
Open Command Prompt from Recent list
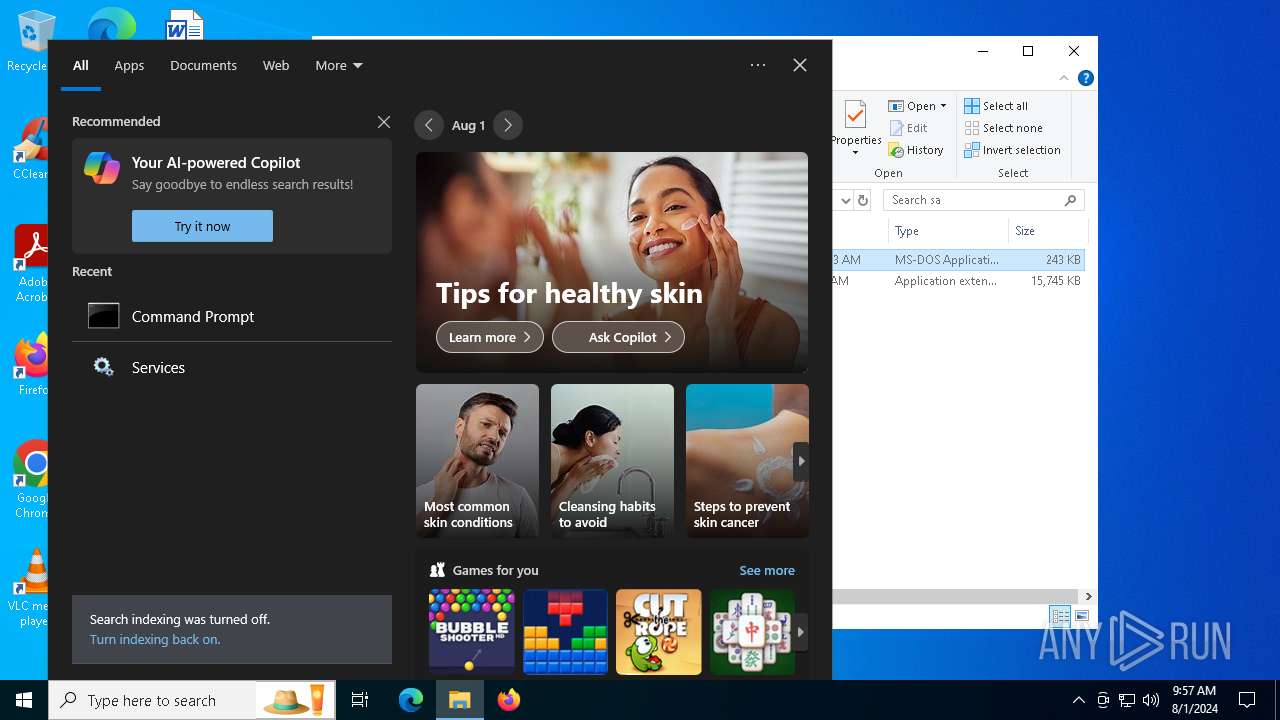point(232,316)
